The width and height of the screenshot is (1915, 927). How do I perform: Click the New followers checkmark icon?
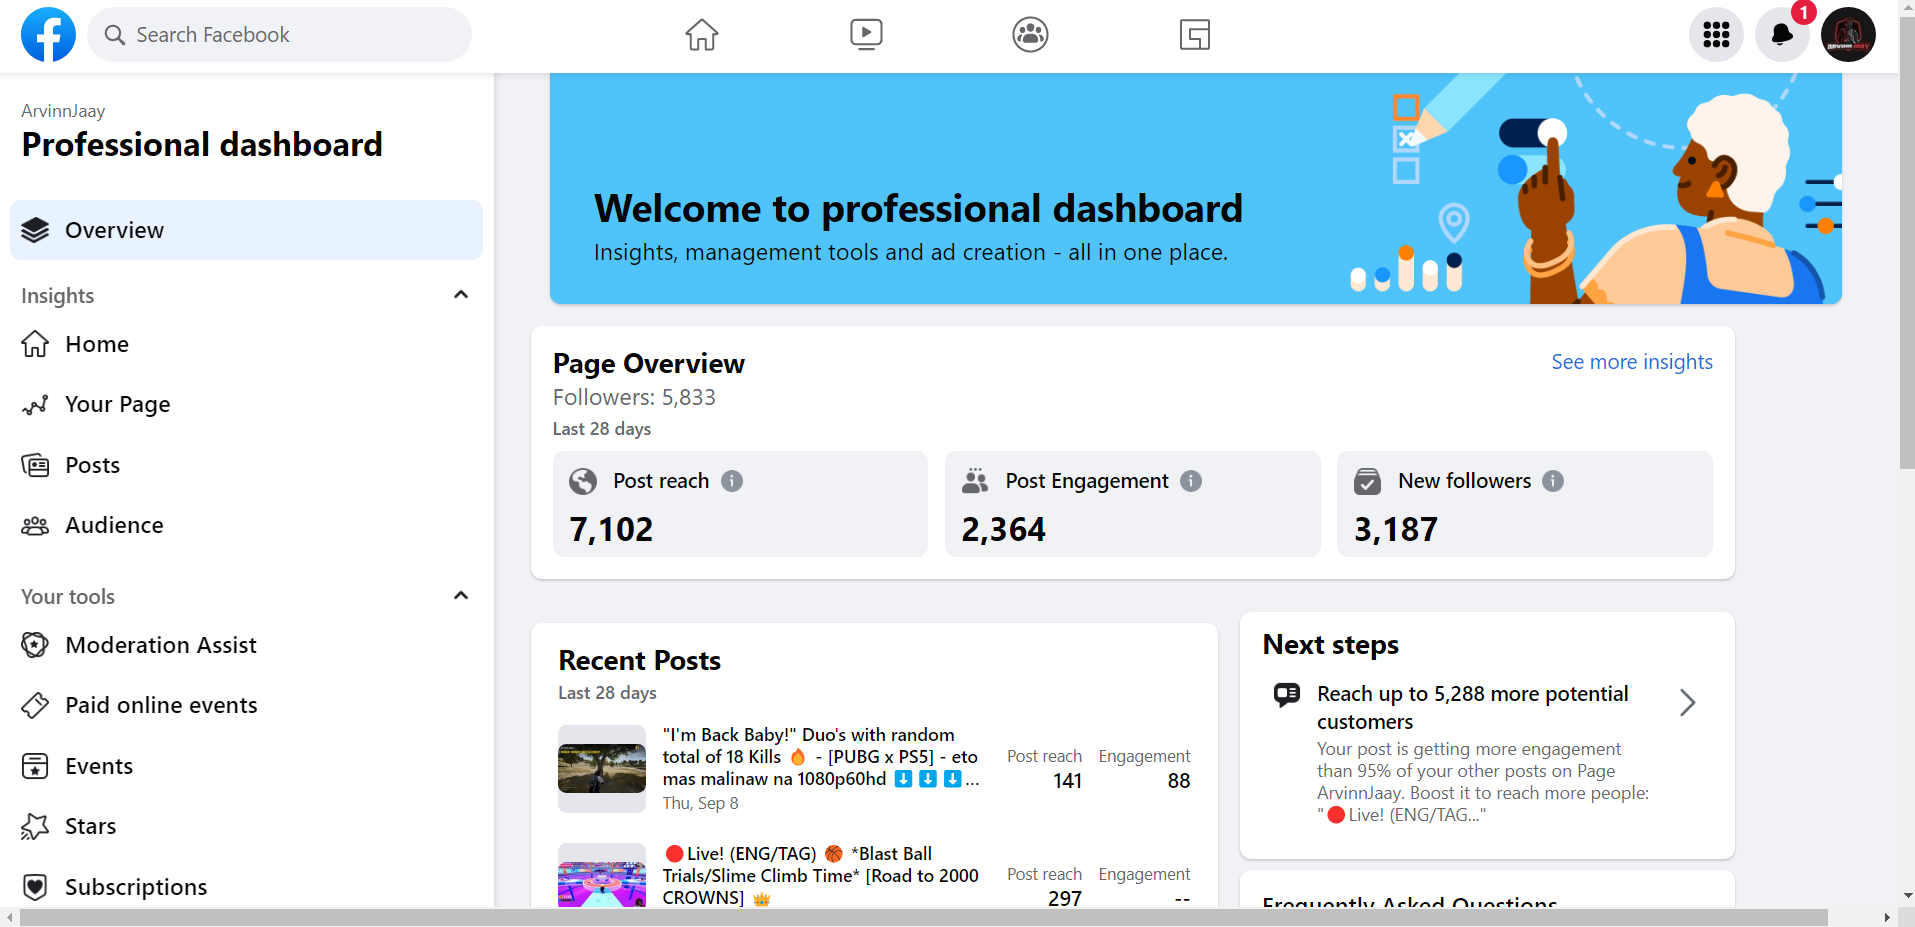(1367, 482)
